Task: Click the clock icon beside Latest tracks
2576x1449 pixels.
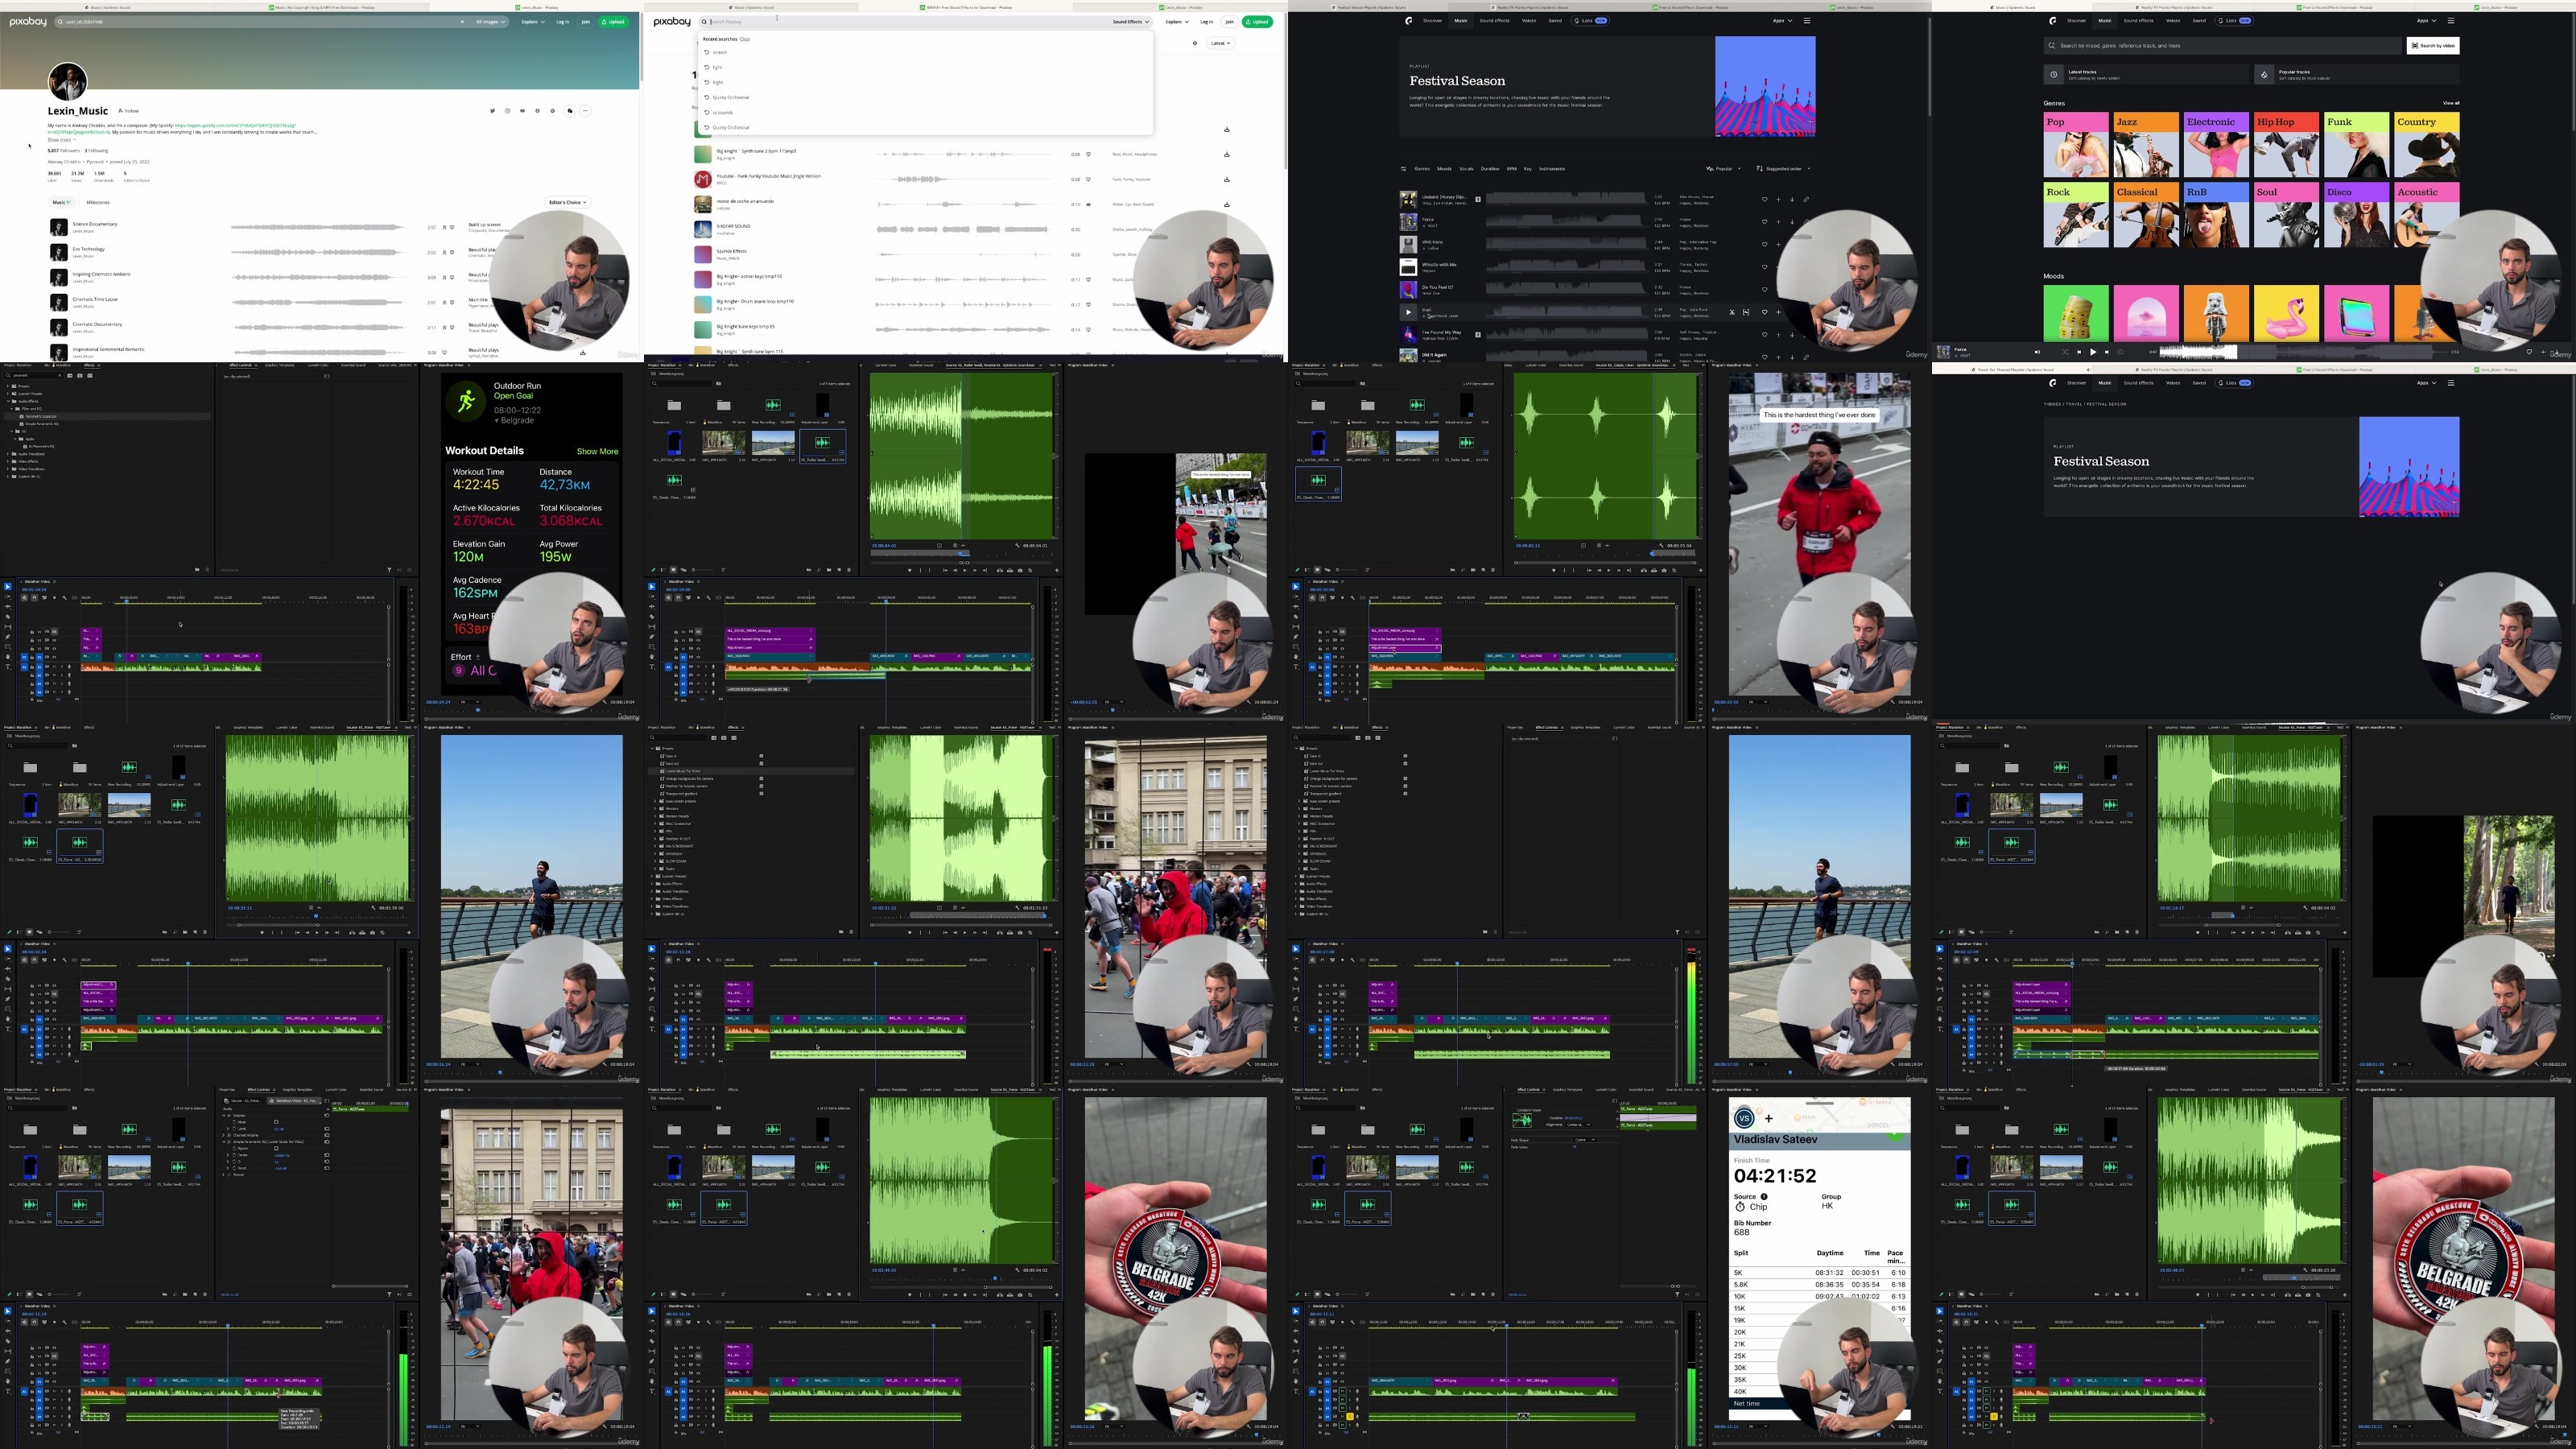Action: [x=2053, y=74]
